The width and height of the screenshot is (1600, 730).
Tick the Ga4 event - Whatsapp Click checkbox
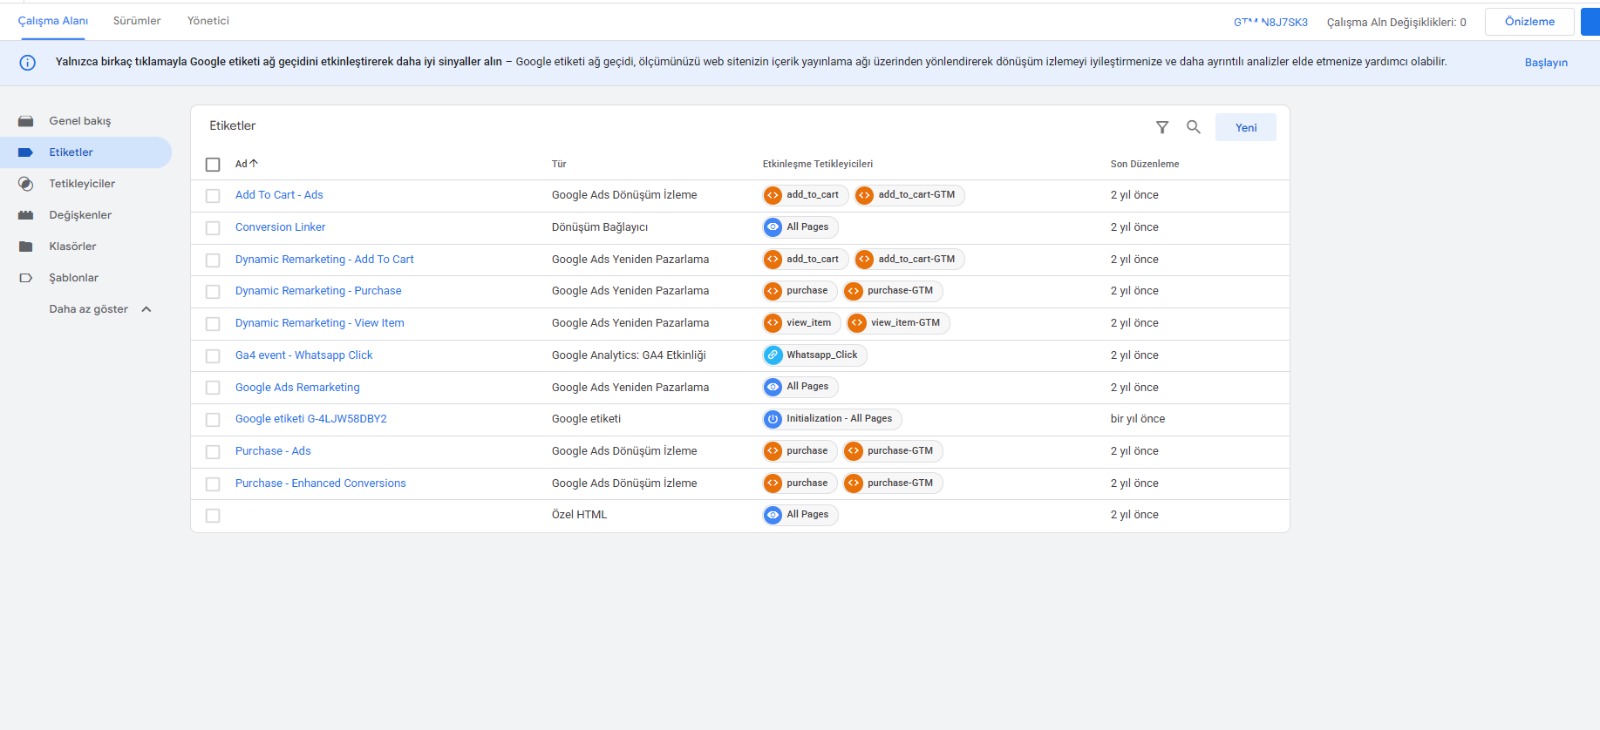coord(213,356)
